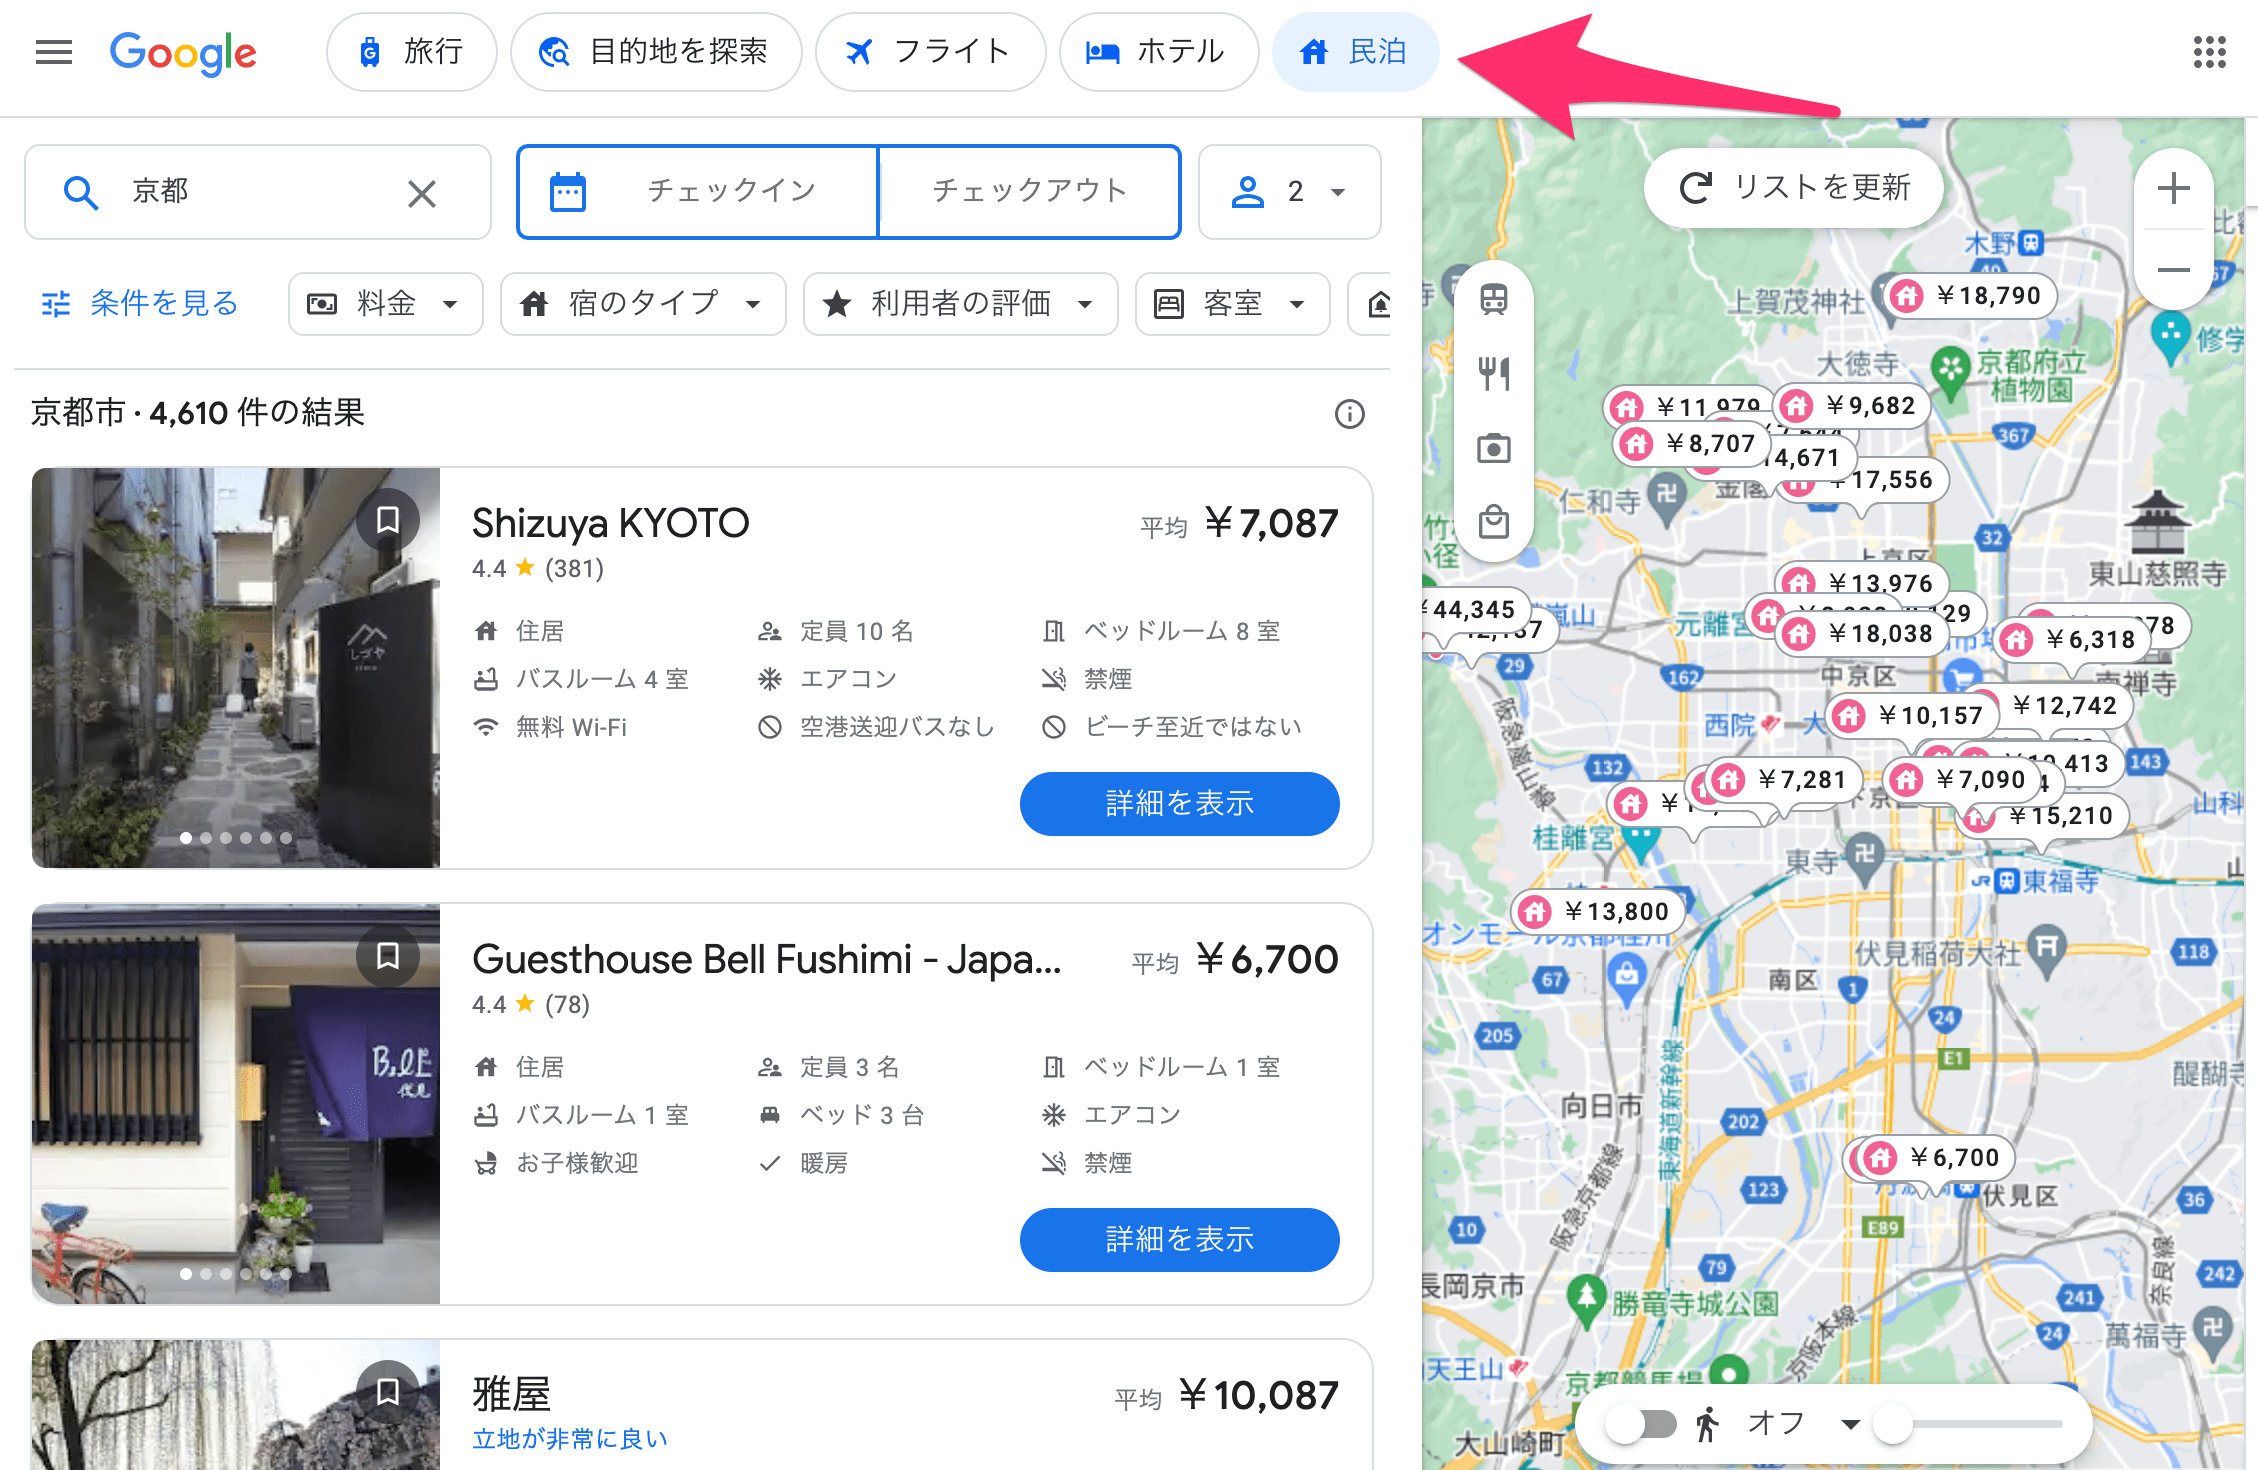Select the 民泊 tab
This screenshot has width=2258, height=1470.
click(1355, 52)
